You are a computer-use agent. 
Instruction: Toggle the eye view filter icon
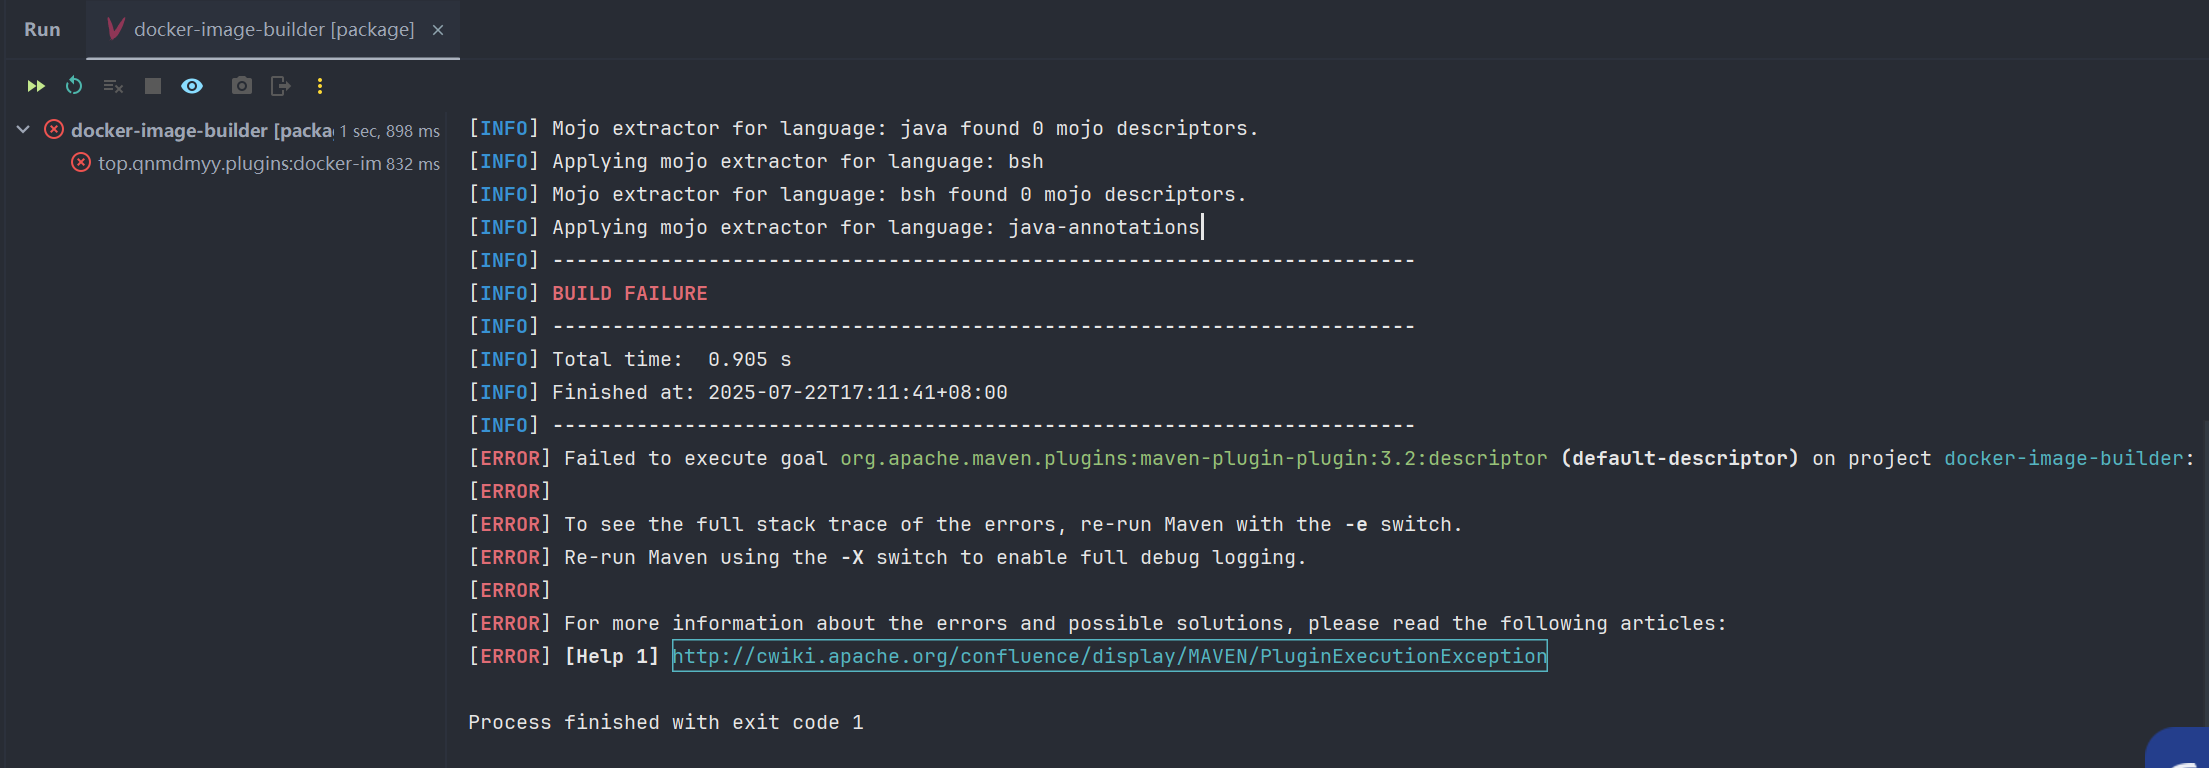click(192, 86)
